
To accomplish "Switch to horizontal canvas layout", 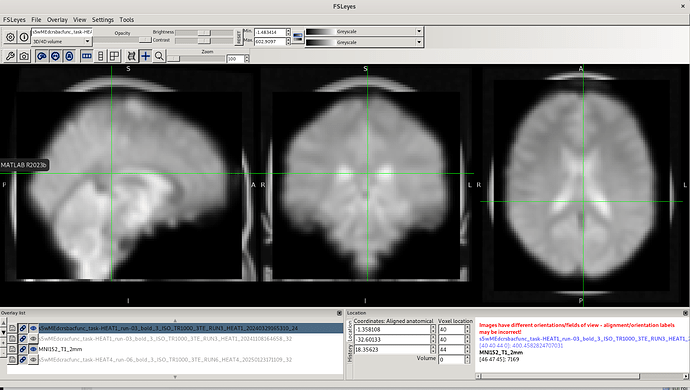I will coord(87,56).
